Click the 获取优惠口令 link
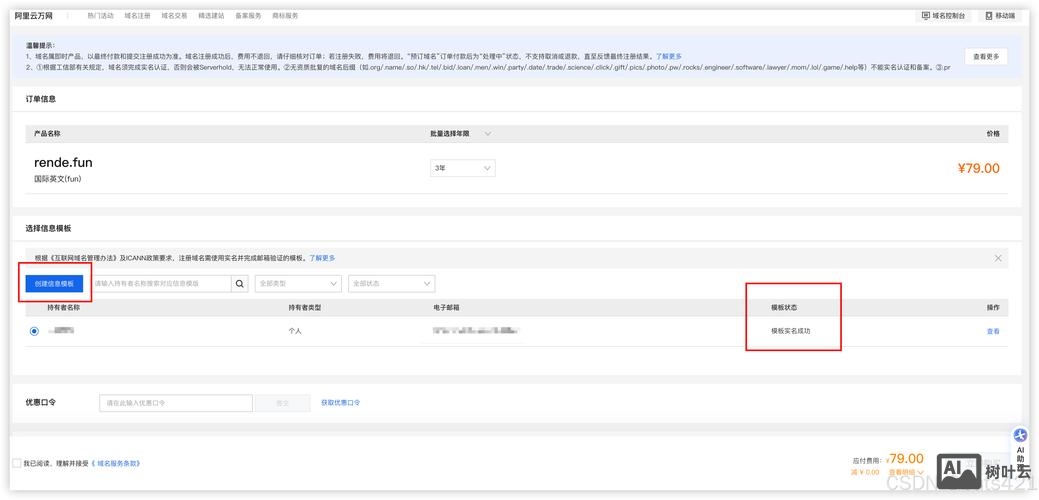The width and height of the screenshot is (1039, 500). click(x=341, y=403)
